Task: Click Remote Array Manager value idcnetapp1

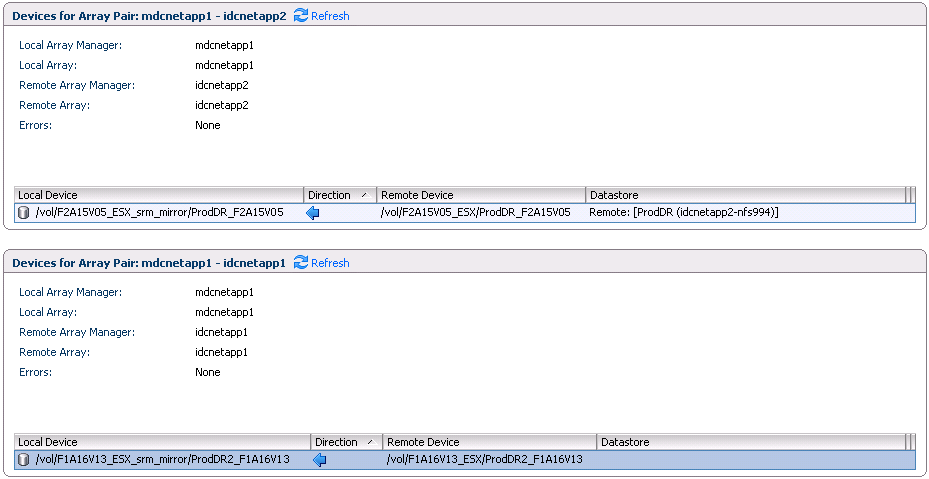Action: [x=222, y=332]
